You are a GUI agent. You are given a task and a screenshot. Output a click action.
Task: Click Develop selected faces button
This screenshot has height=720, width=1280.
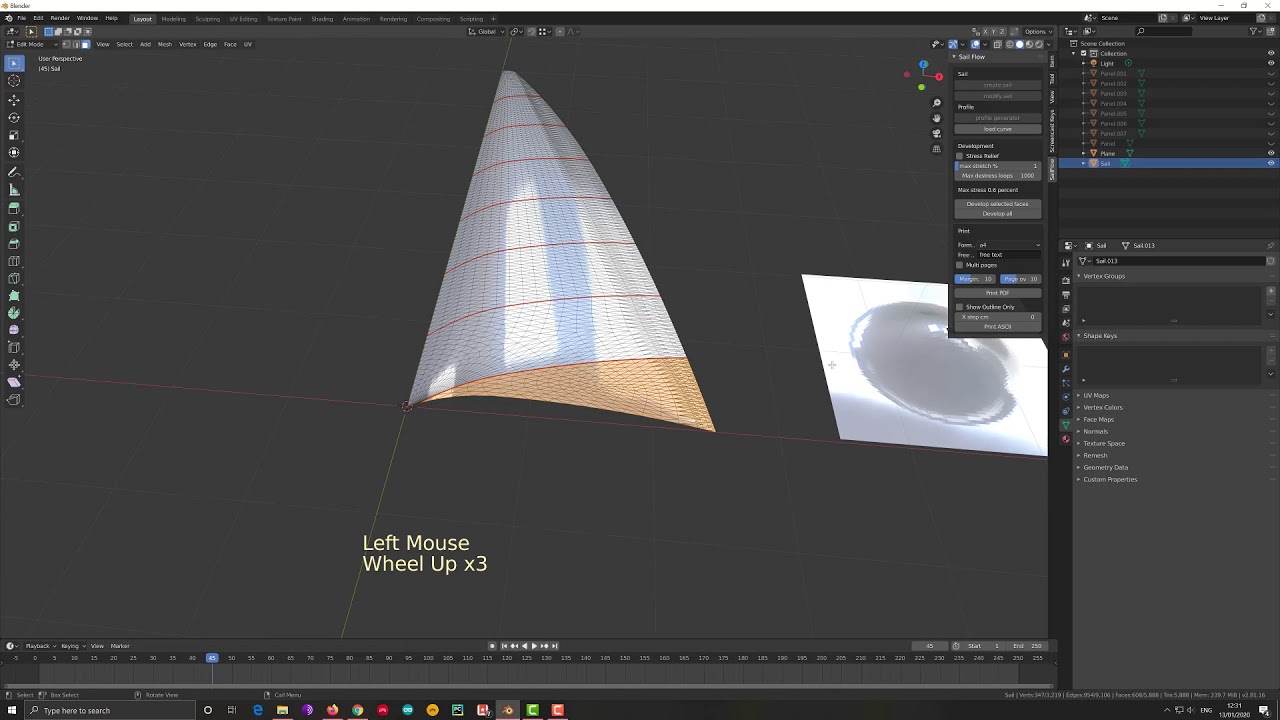tap(998, 204)
